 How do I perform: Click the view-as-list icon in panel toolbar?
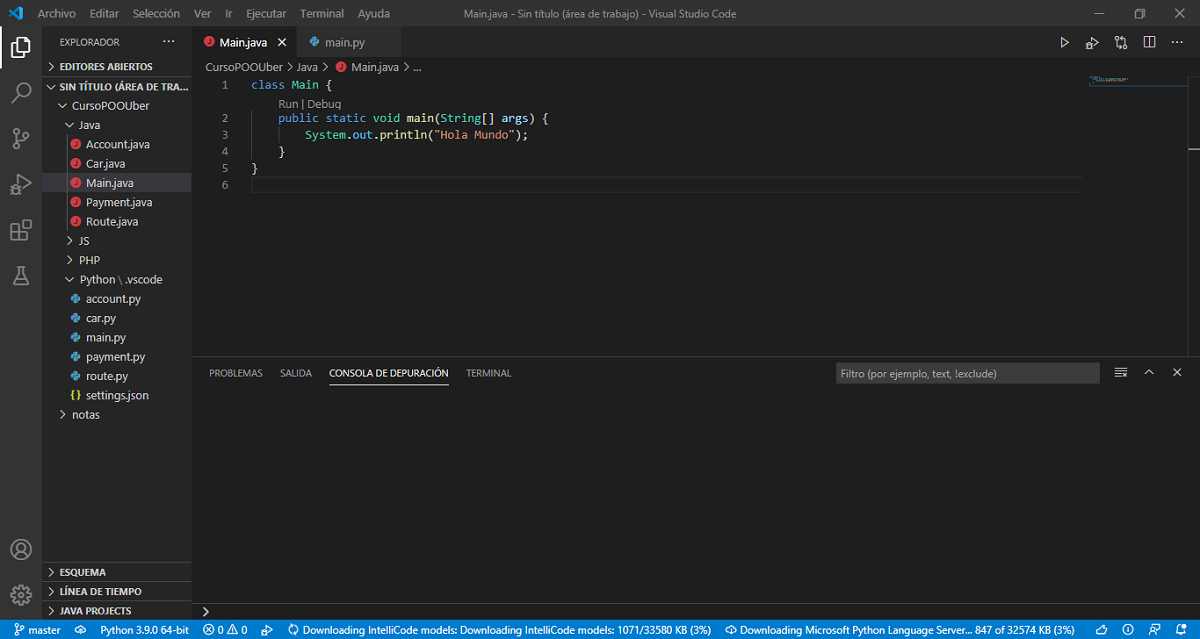point(1121,372)
